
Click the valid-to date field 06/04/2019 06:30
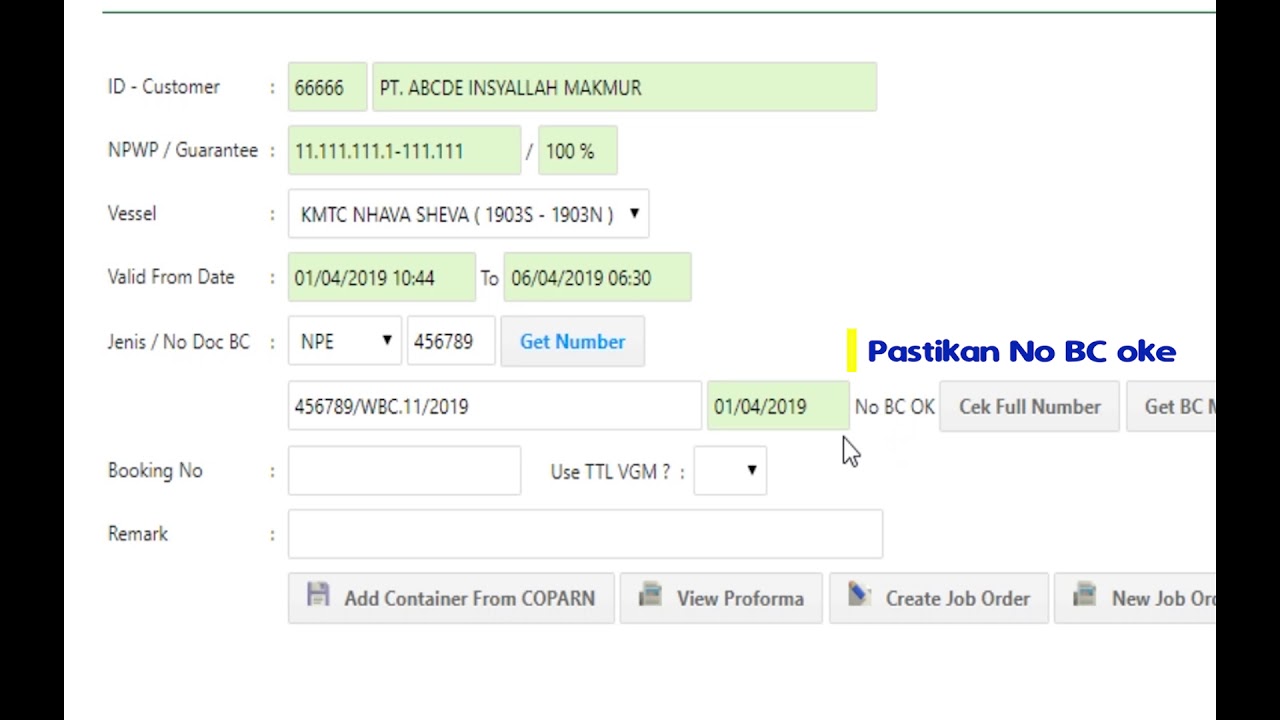click(597, 278)
